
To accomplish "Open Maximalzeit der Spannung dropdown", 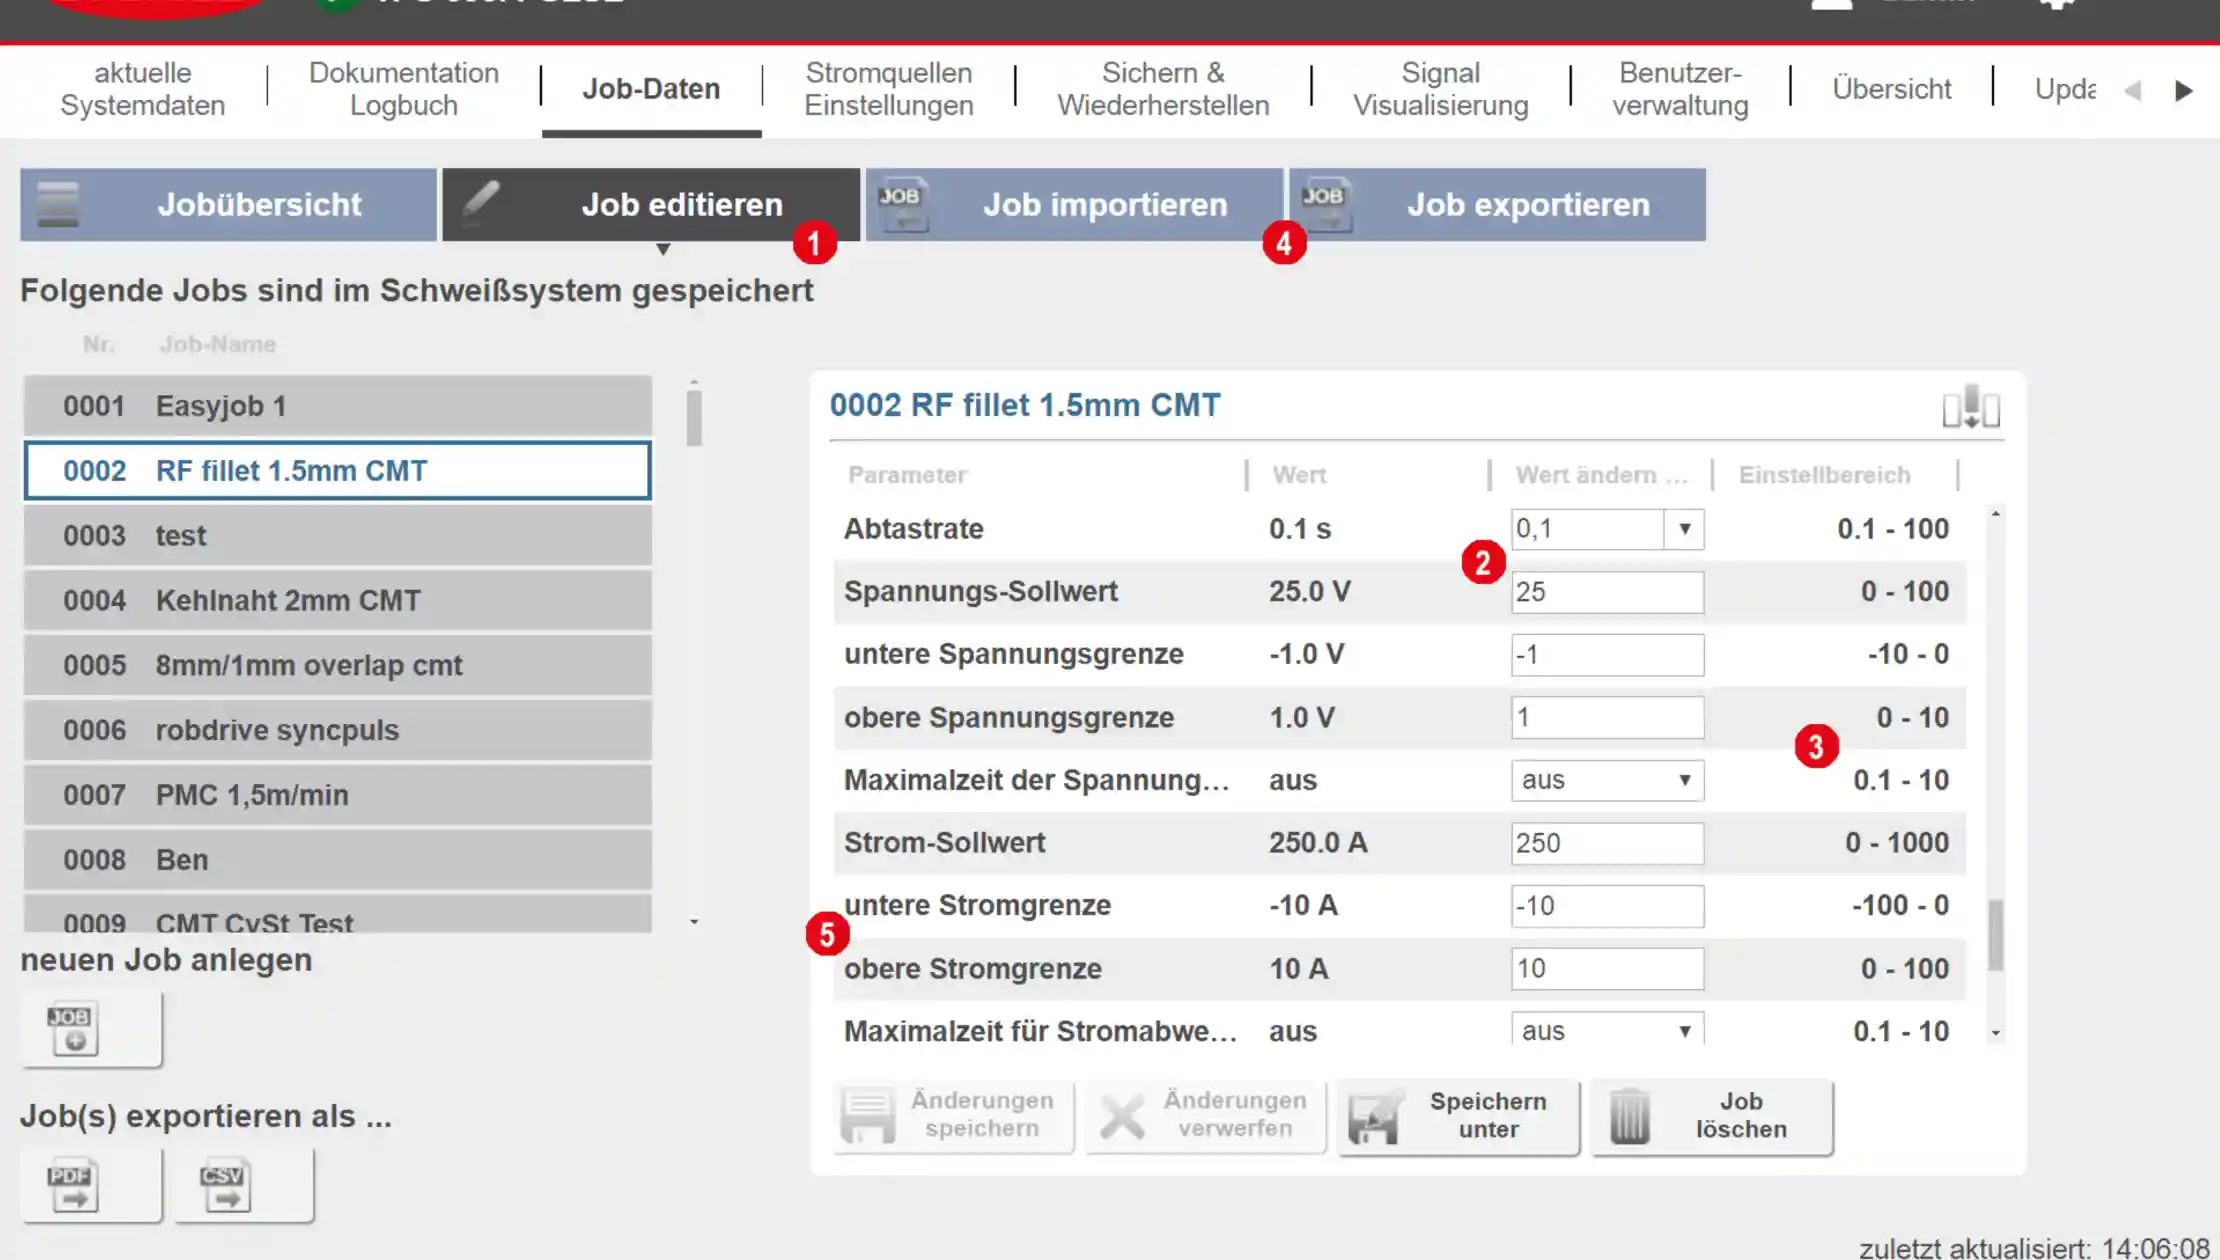I will pyautogui.click(x=1607, y=780).
